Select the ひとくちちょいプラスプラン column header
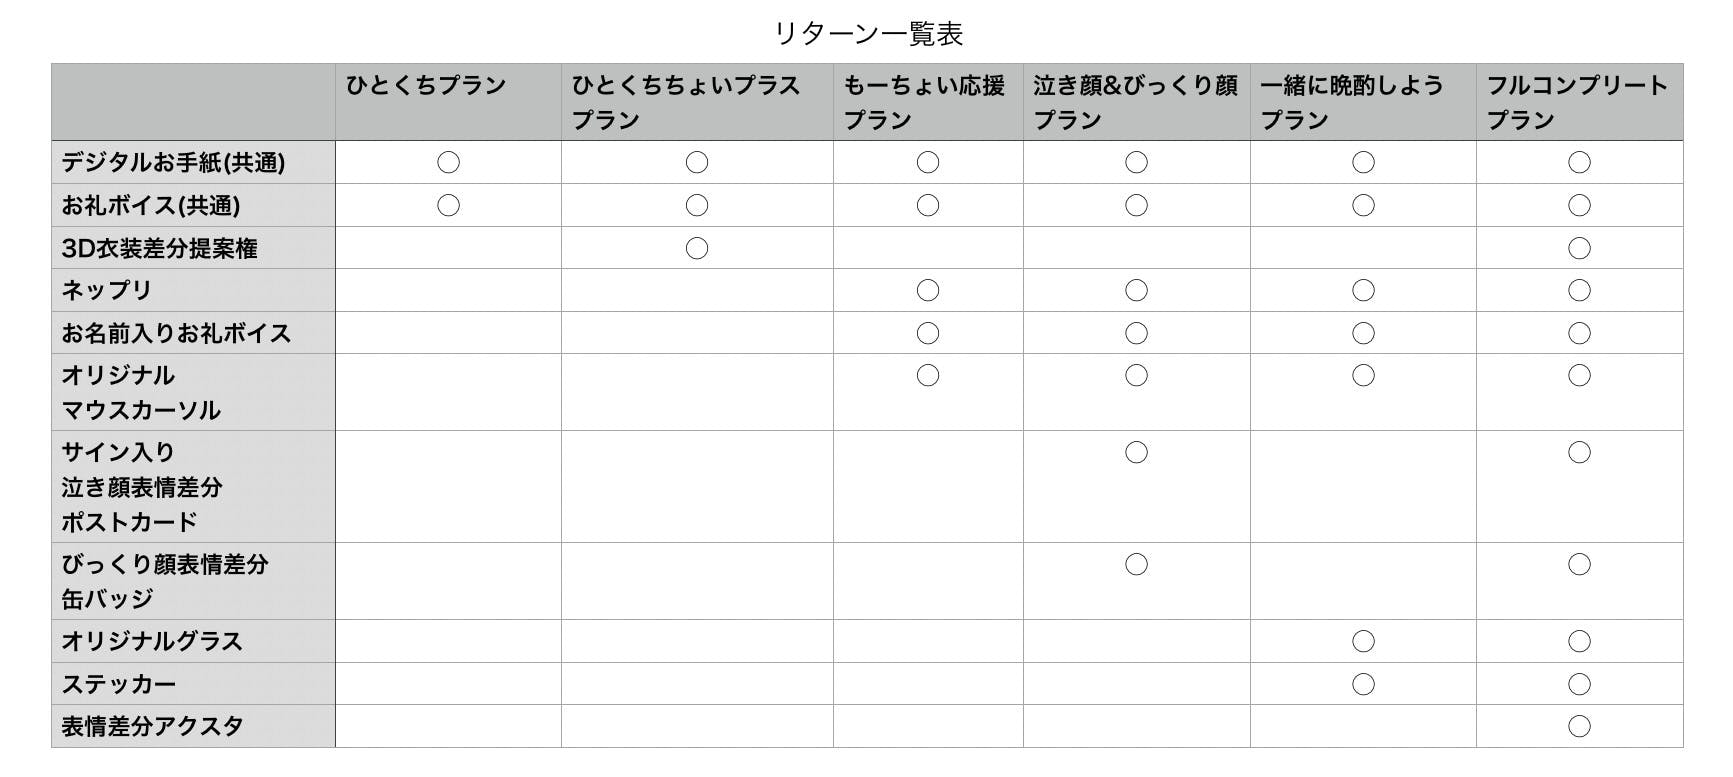Image resolution: width=1733 pixels, height=777 pixels. [x=686, y=102]
